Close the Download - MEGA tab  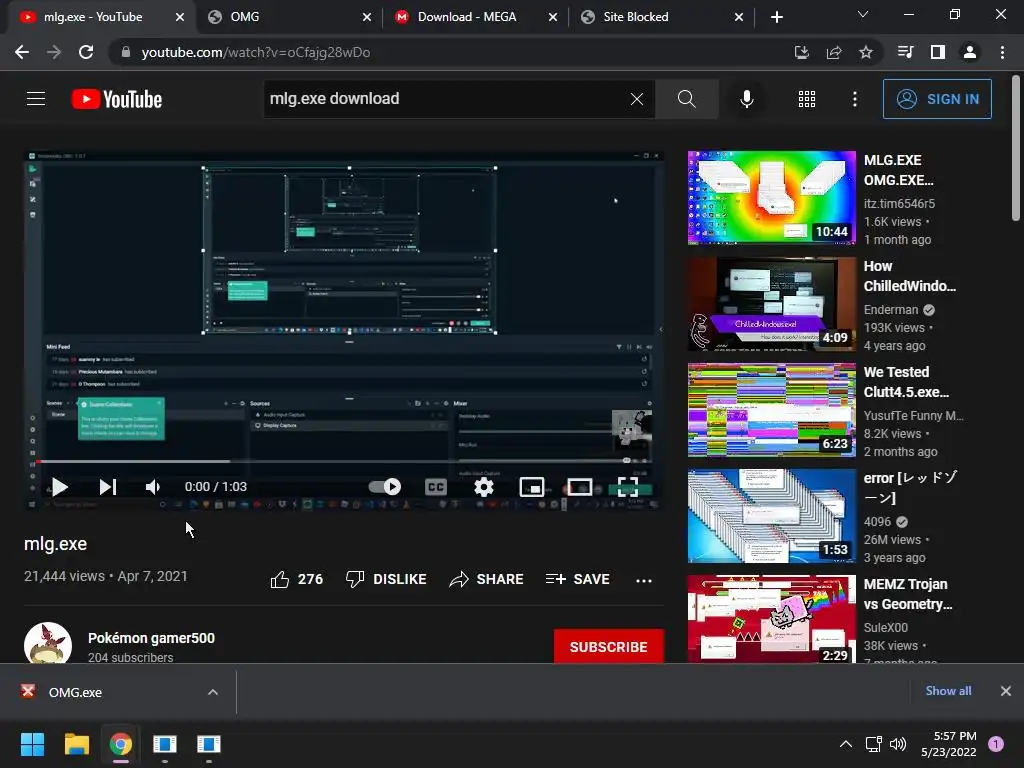tap(553, 18)
